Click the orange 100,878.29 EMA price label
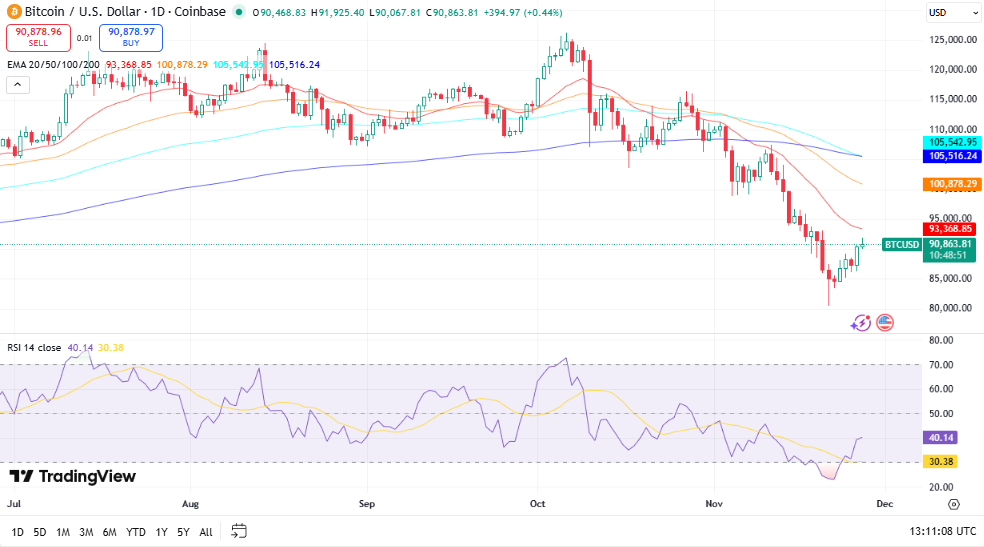984x547 pixels. click(x=952, y=184)
